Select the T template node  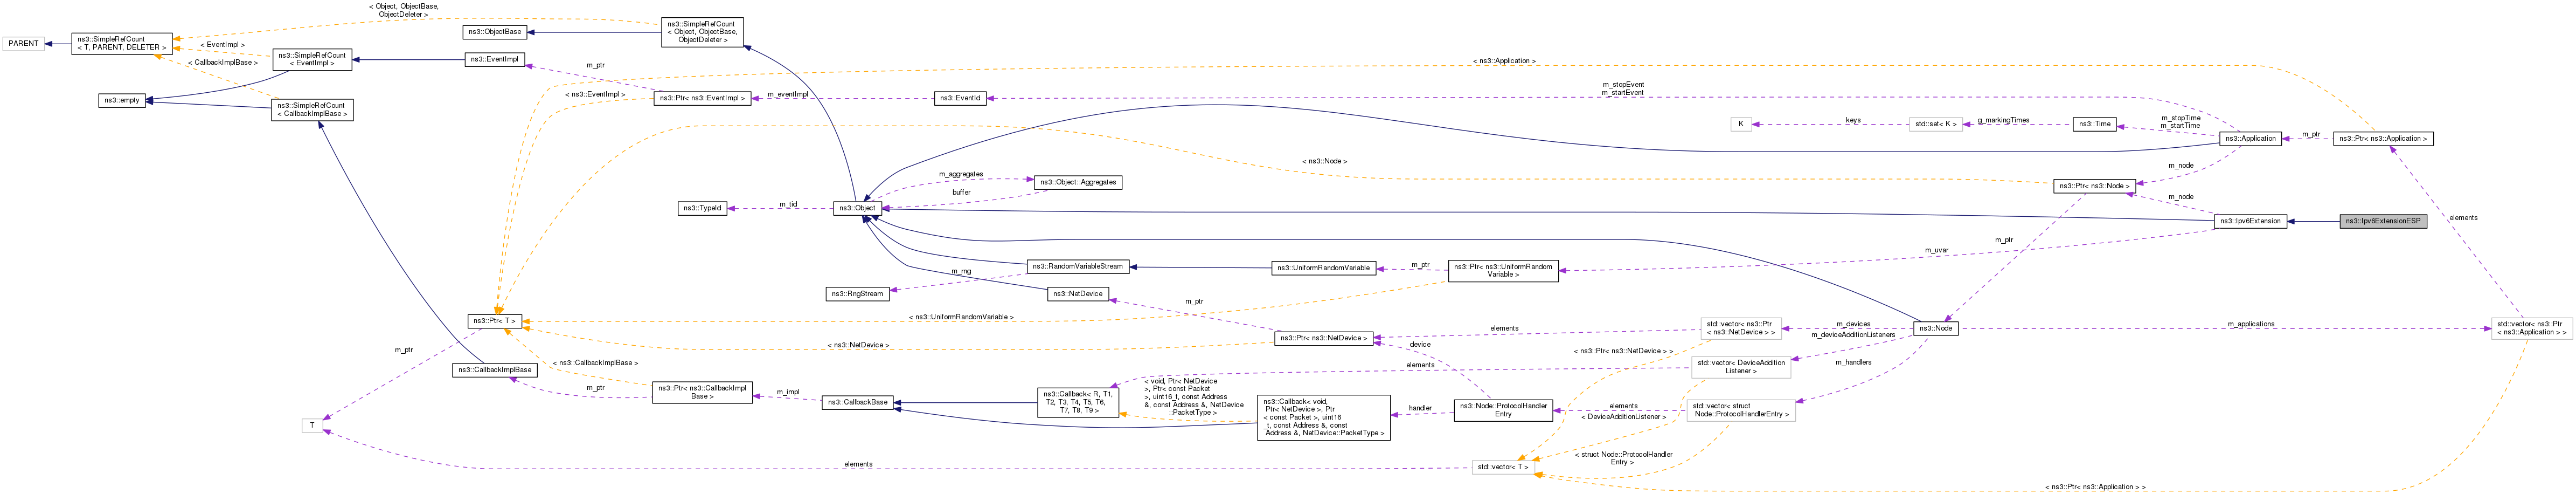pos(312,426)
